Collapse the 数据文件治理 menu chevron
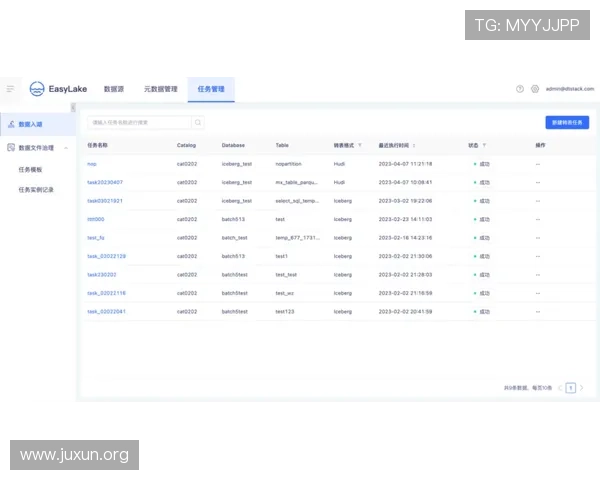Viewport: 600px width, 480px height. (x=66, y=147)
